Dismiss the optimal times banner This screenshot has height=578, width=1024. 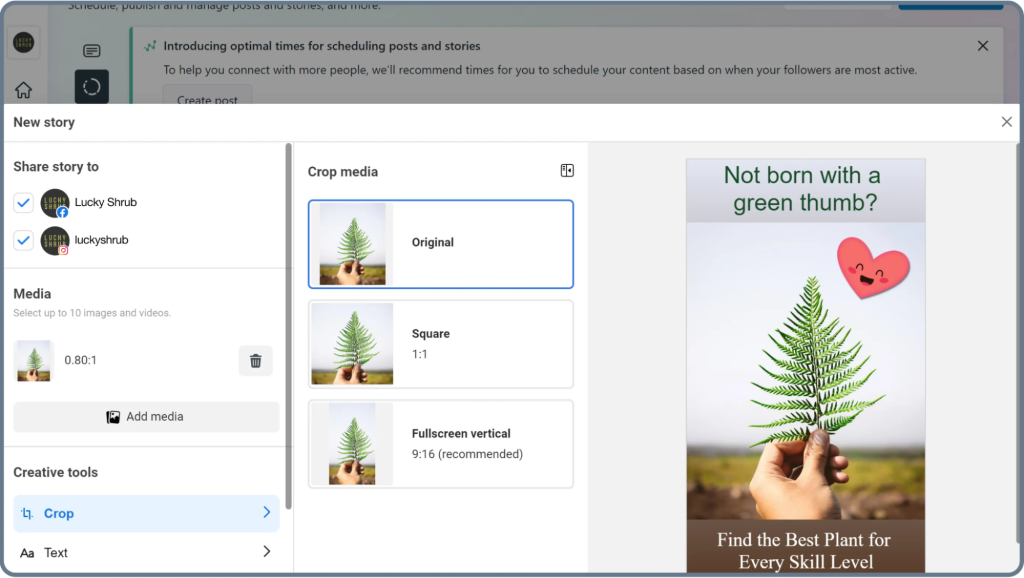tap(982, 46)
